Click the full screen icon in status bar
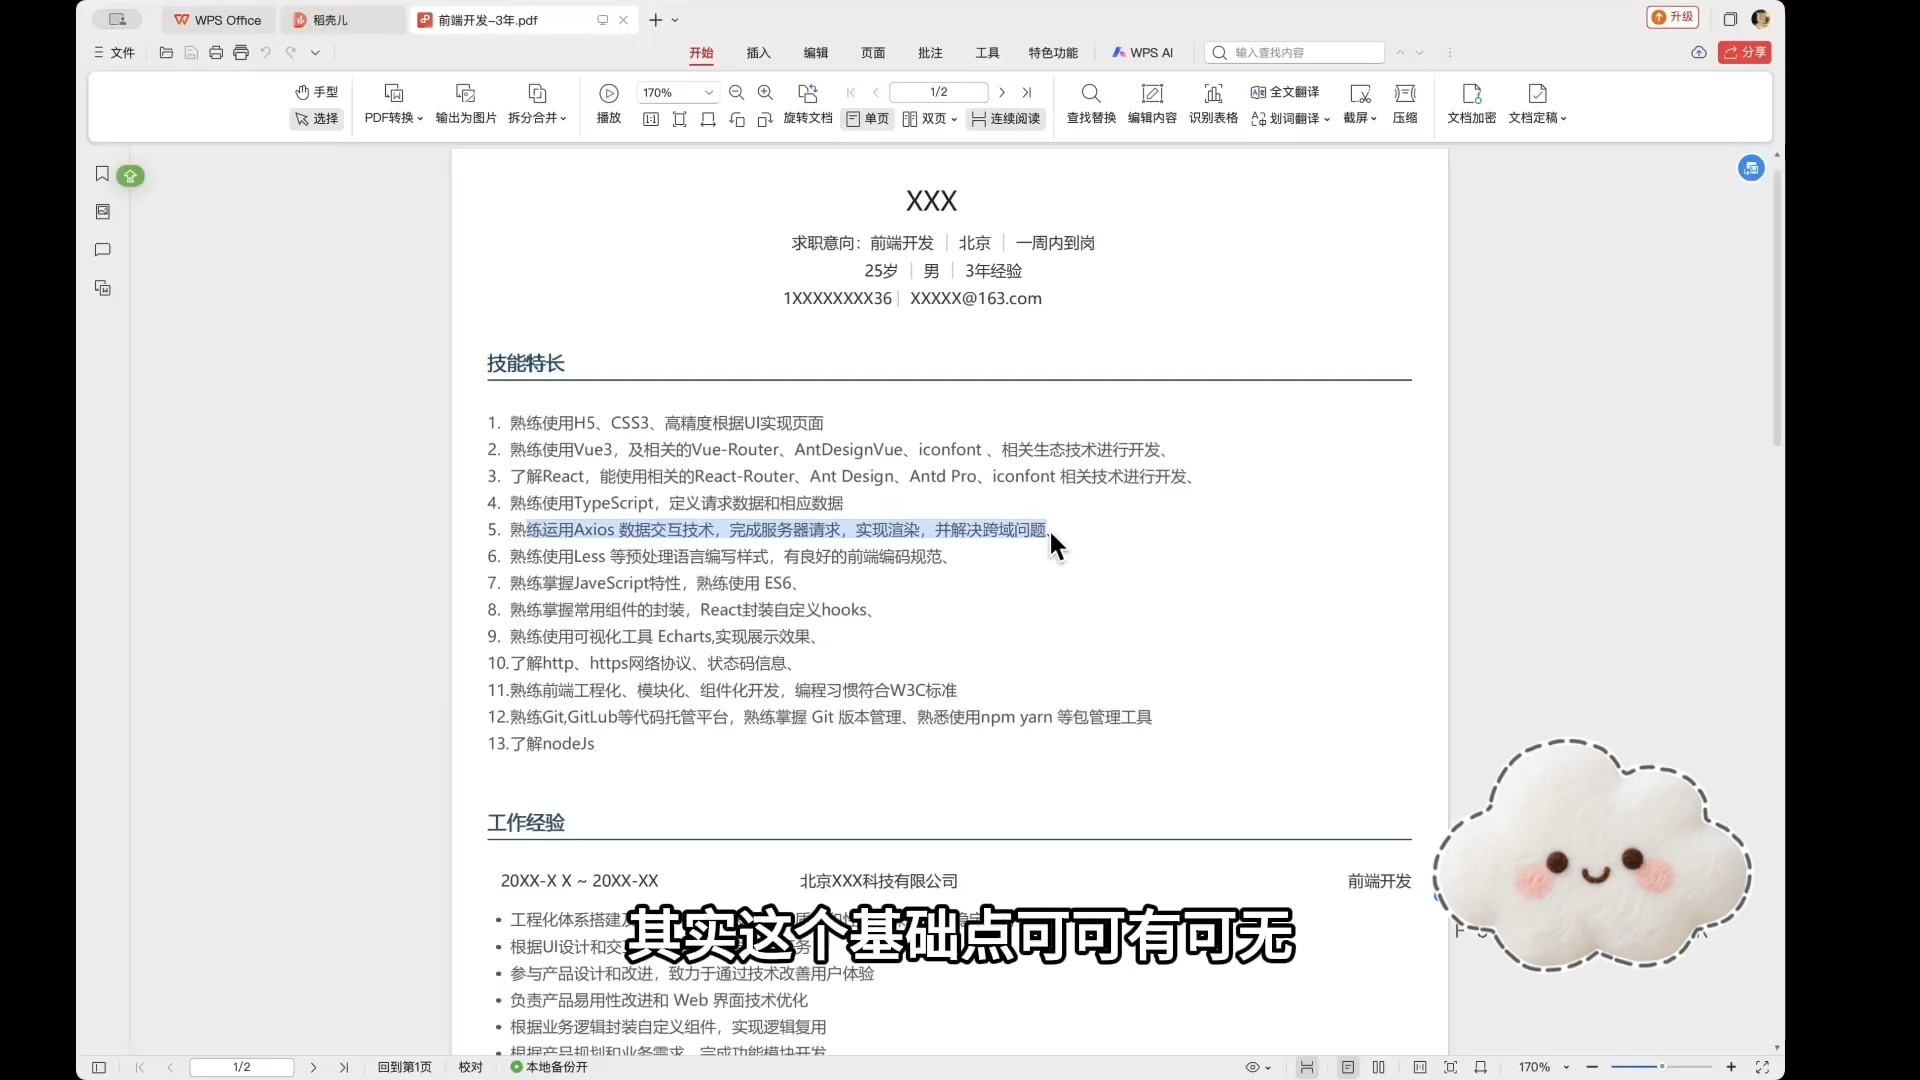 pos(1763,1067)
